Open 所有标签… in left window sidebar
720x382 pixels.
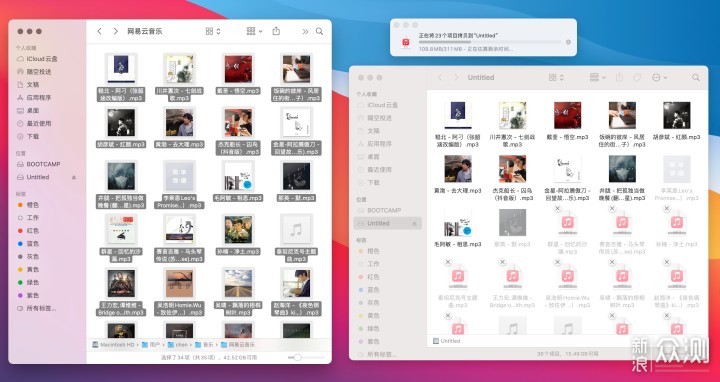pyautogui.click(x=36, y=308)
